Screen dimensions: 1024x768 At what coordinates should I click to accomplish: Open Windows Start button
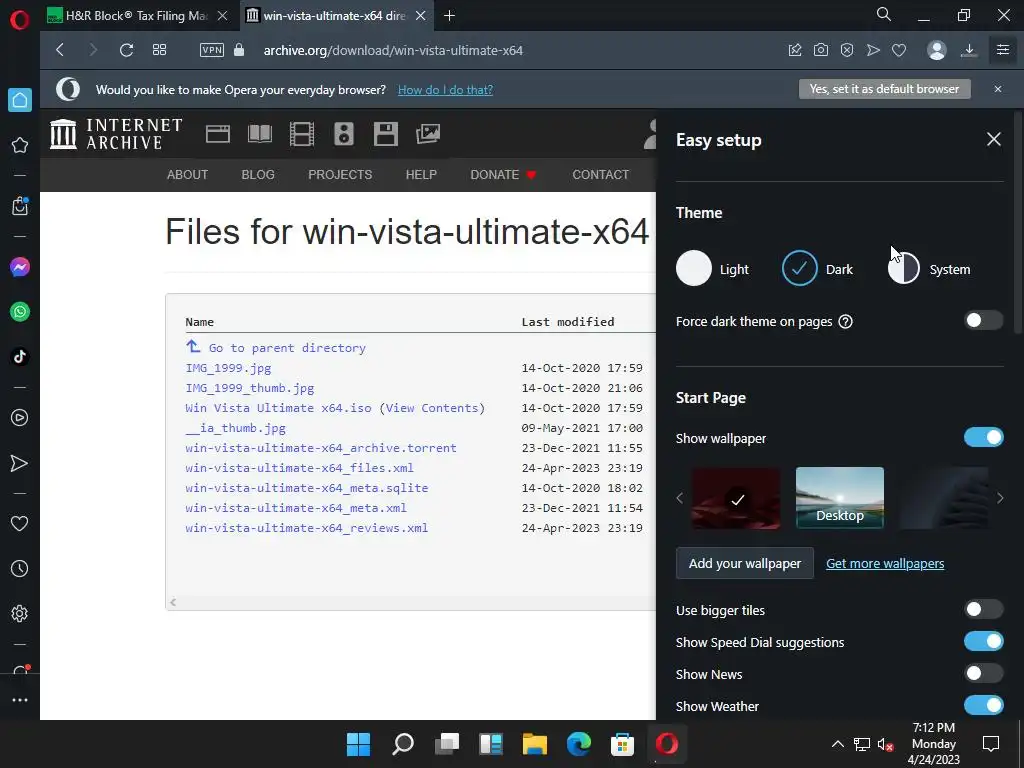click(x=358, y=744)
